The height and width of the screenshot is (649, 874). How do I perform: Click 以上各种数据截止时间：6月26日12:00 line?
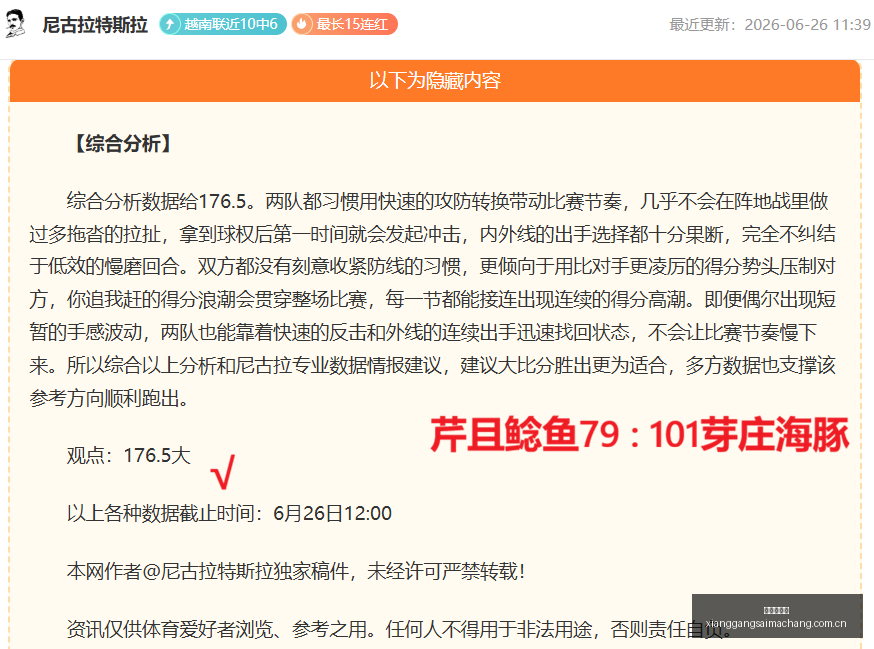[229, 513]
